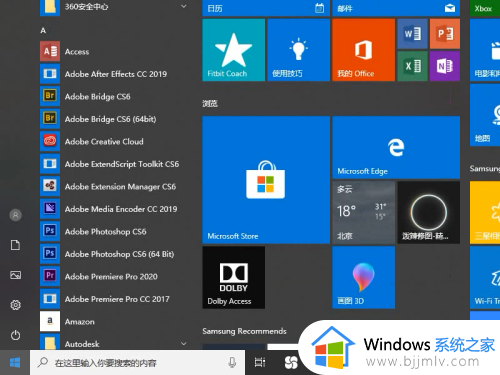Click the taskbar search box
Image resolution: width=500 pixels, height=375 pixels.
(137, 362)
